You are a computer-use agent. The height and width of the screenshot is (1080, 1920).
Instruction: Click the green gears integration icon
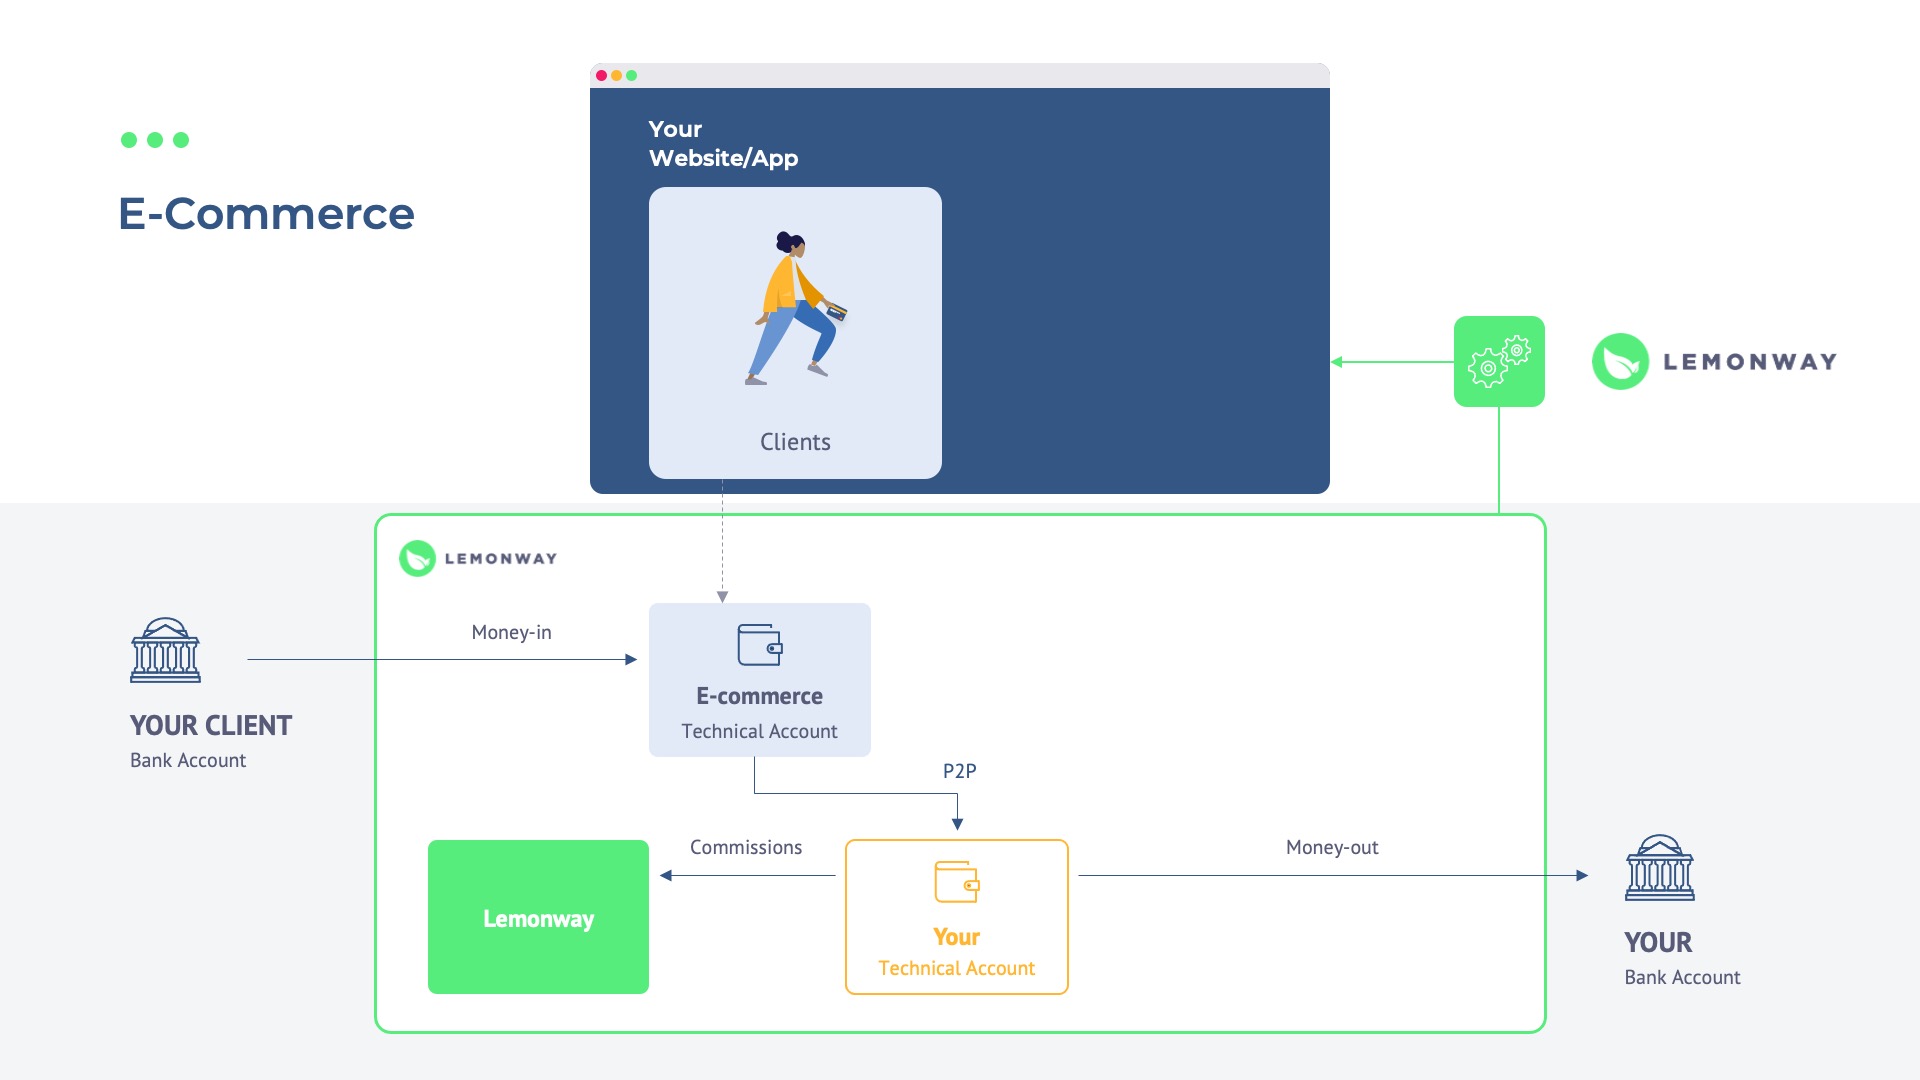(x=1499, y=361)
